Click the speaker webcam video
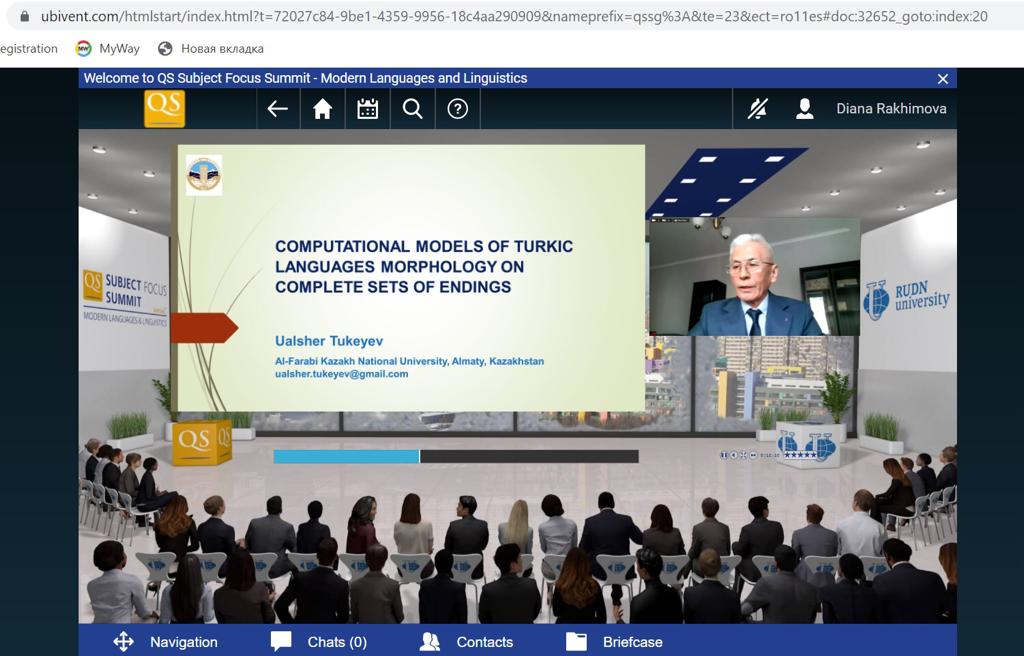1024x656 pixels. coord(753,277)
